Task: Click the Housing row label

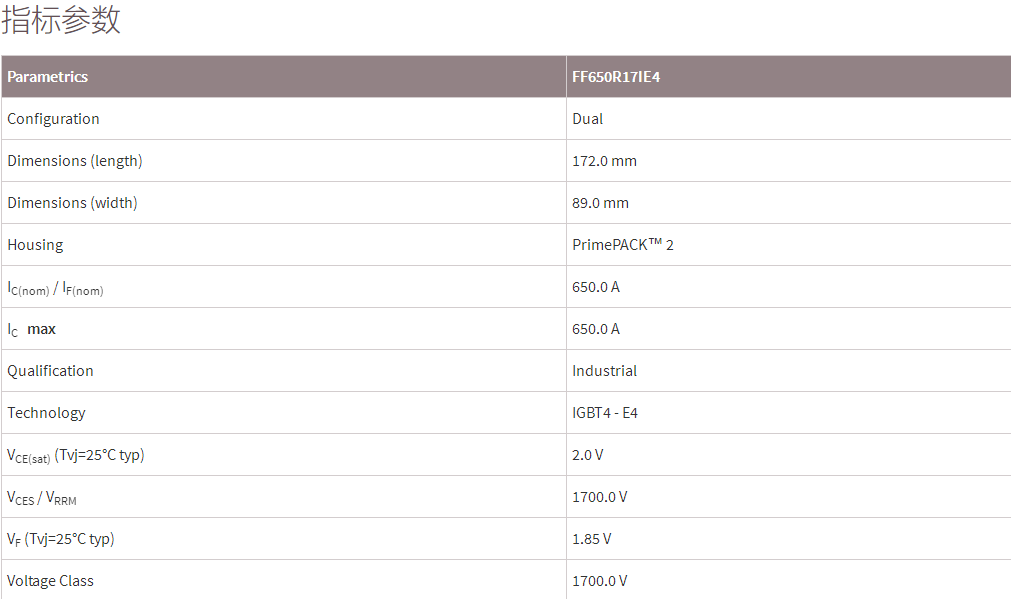Action: 35,245
